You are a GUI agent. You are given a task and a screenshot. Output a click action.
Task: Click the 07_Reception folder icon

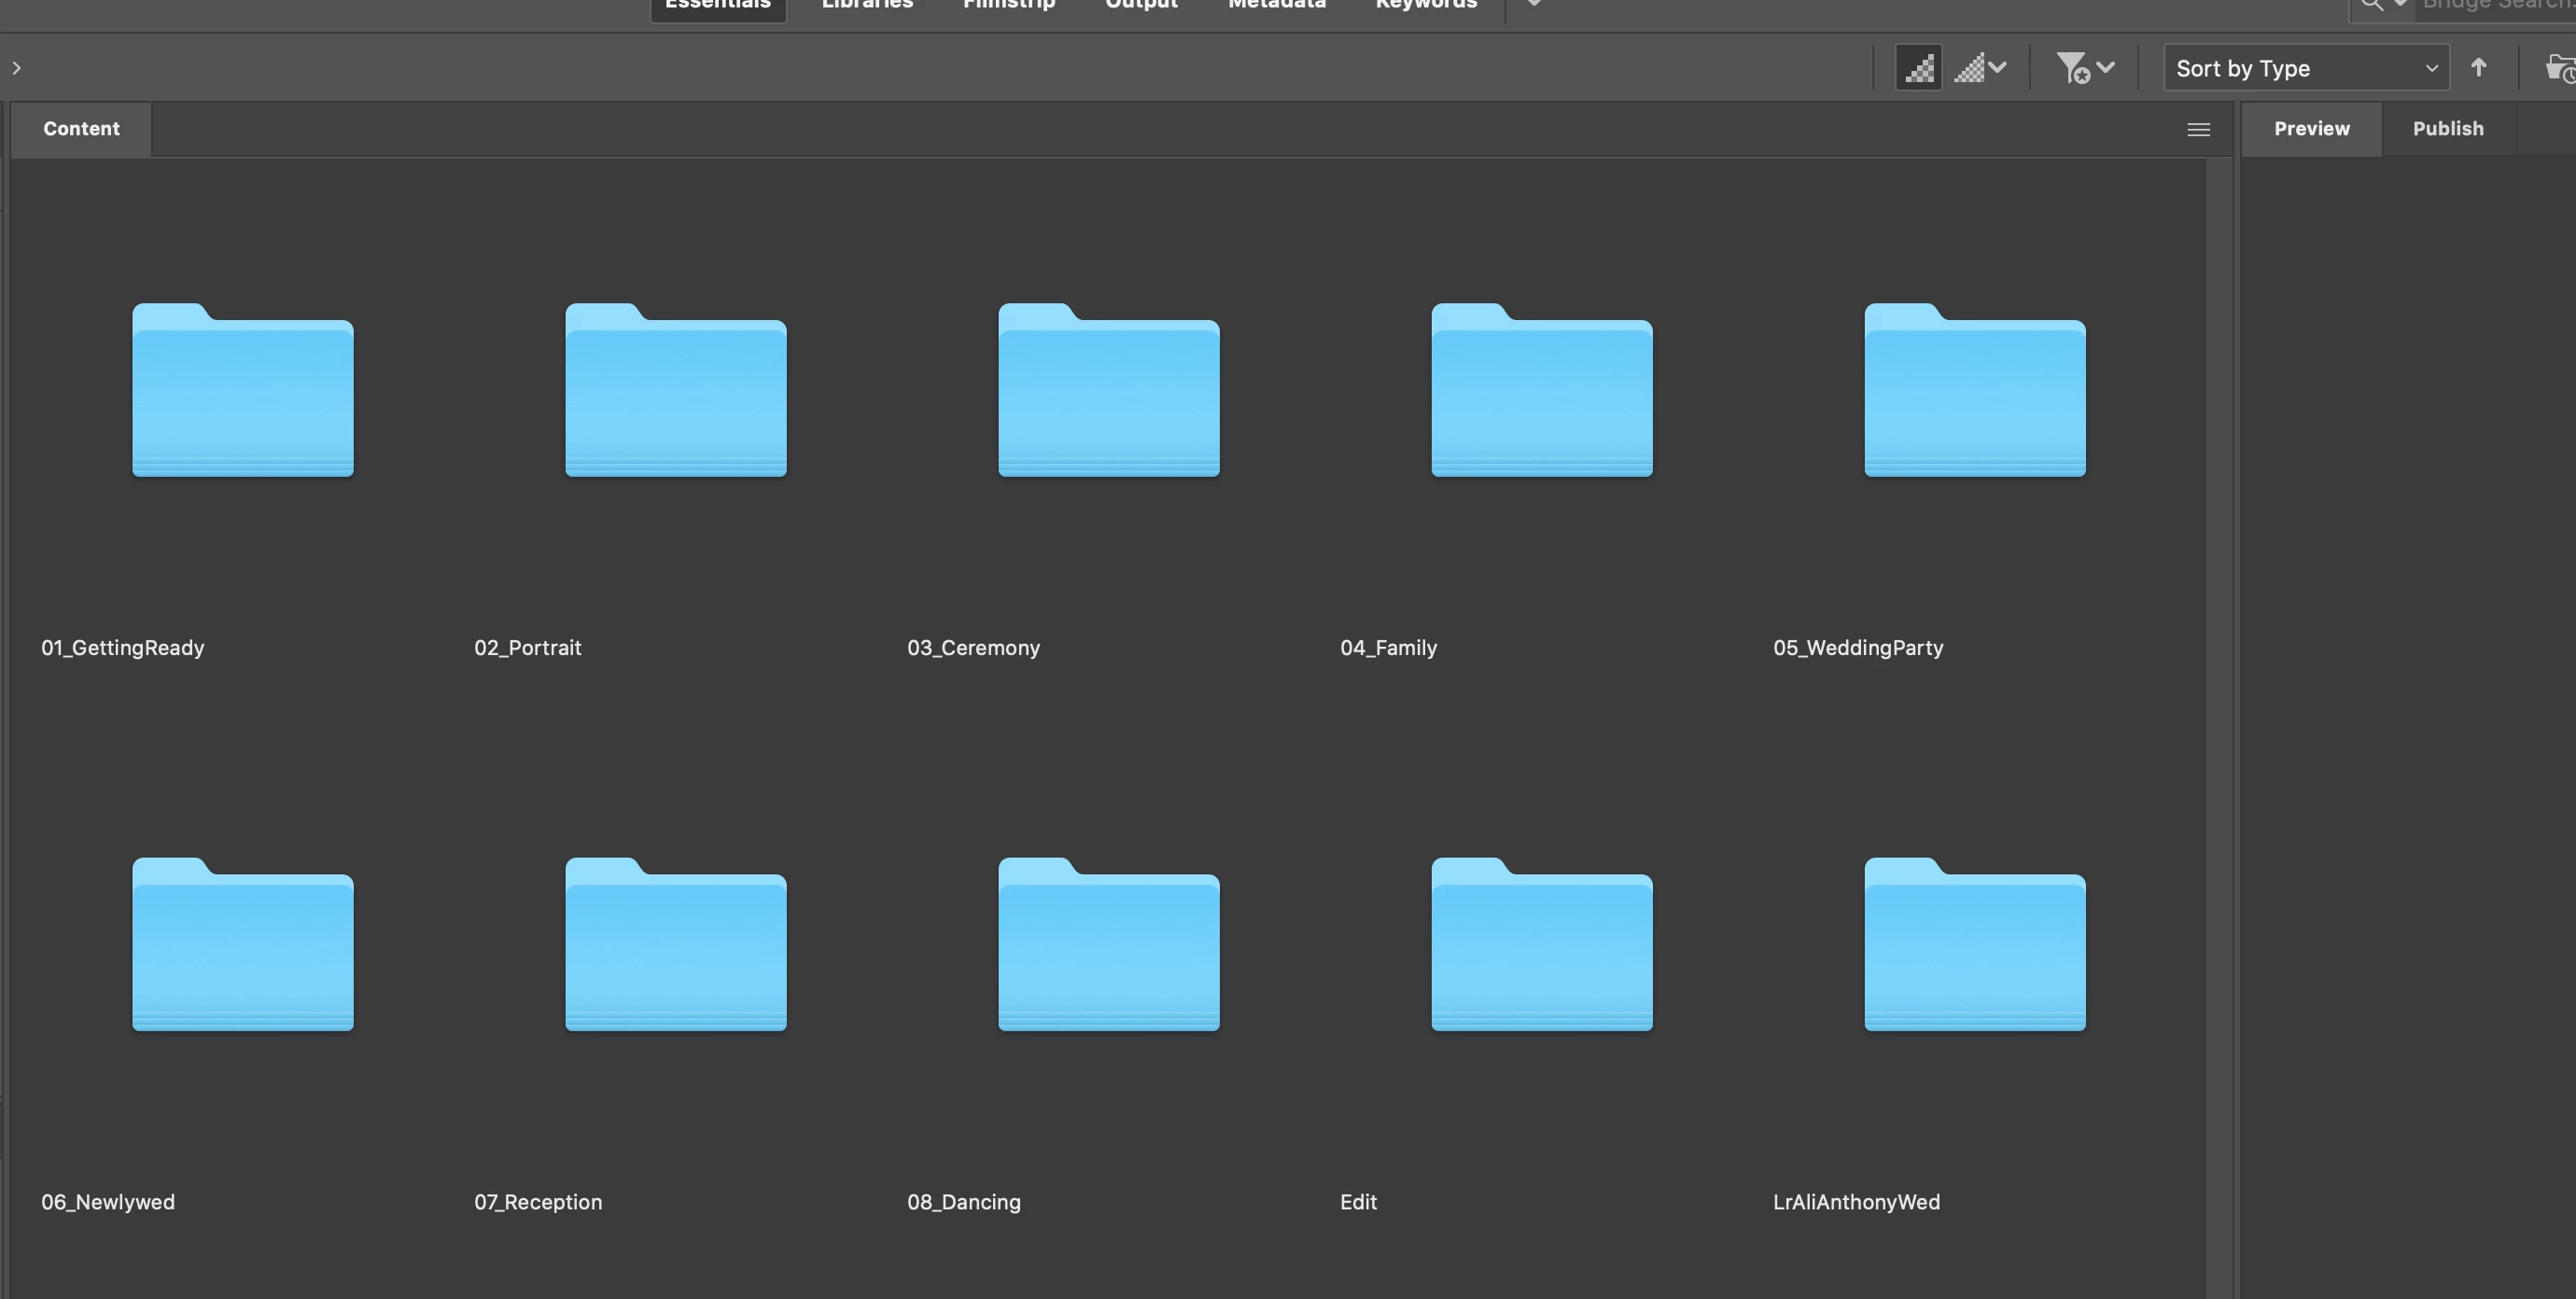click(675, 944)
